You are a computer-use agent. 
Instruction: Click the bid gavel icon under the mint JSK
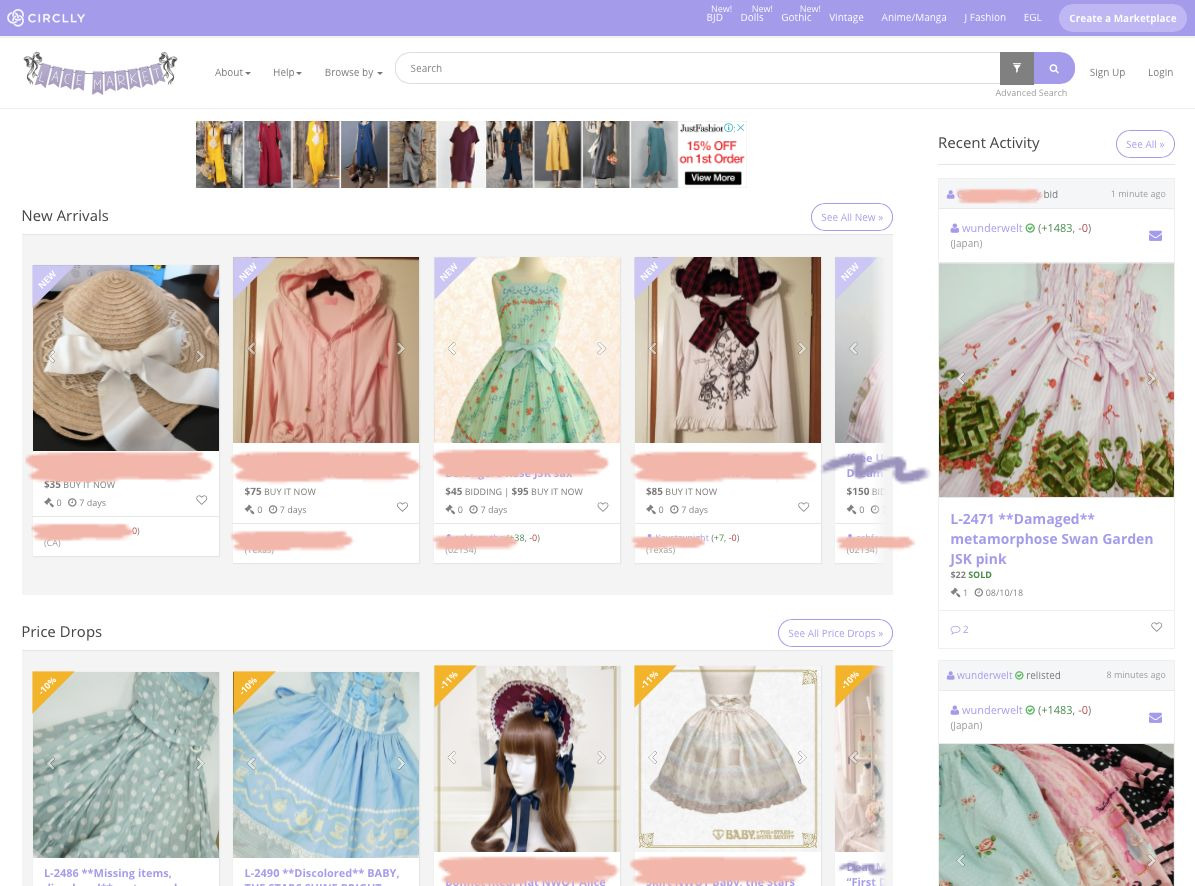(x=451, y=509)
